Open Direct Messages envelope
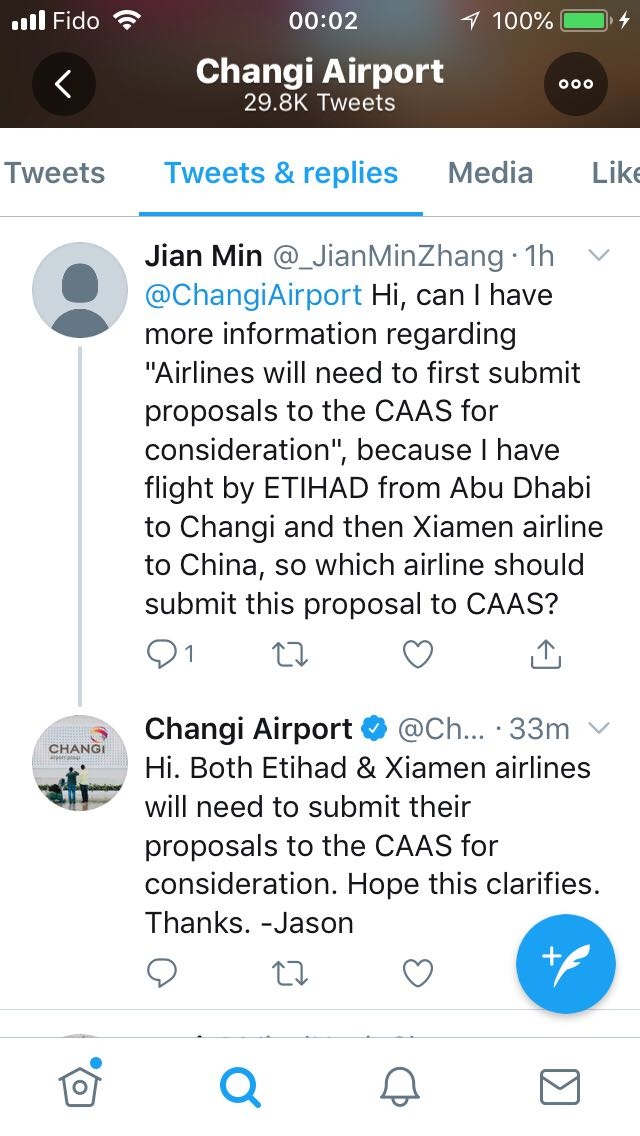The height and width of the screenshot is (1136, 640). 559,1085
